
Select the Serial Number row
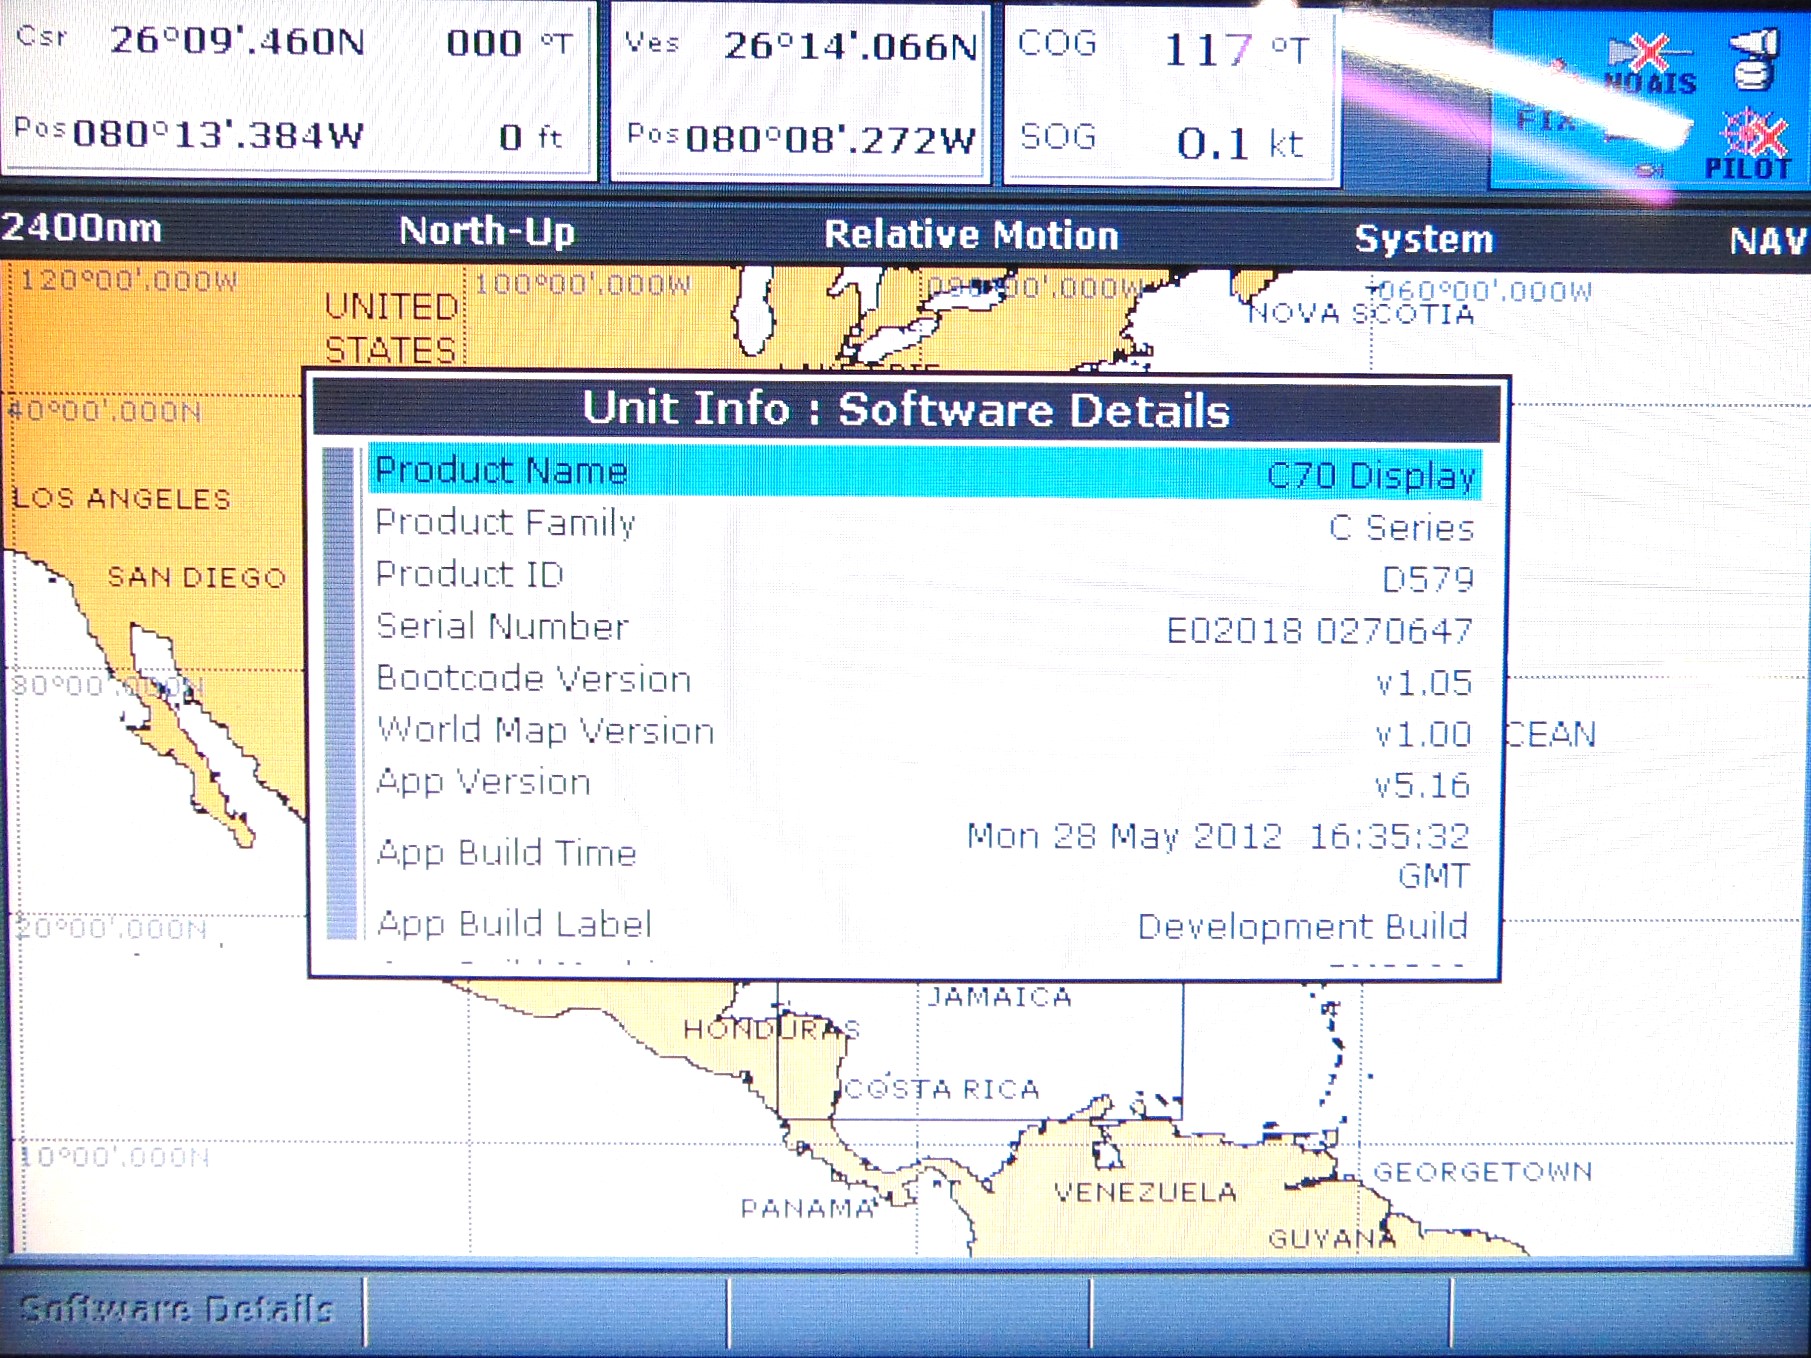[924, 628]
